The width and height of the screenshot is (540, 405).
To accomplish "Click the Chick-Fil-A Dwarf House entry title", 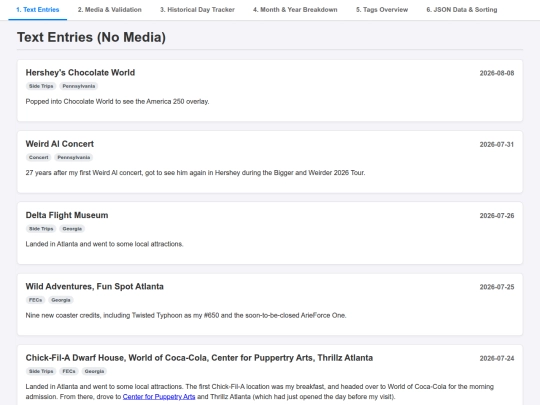I will click(199, 358).
